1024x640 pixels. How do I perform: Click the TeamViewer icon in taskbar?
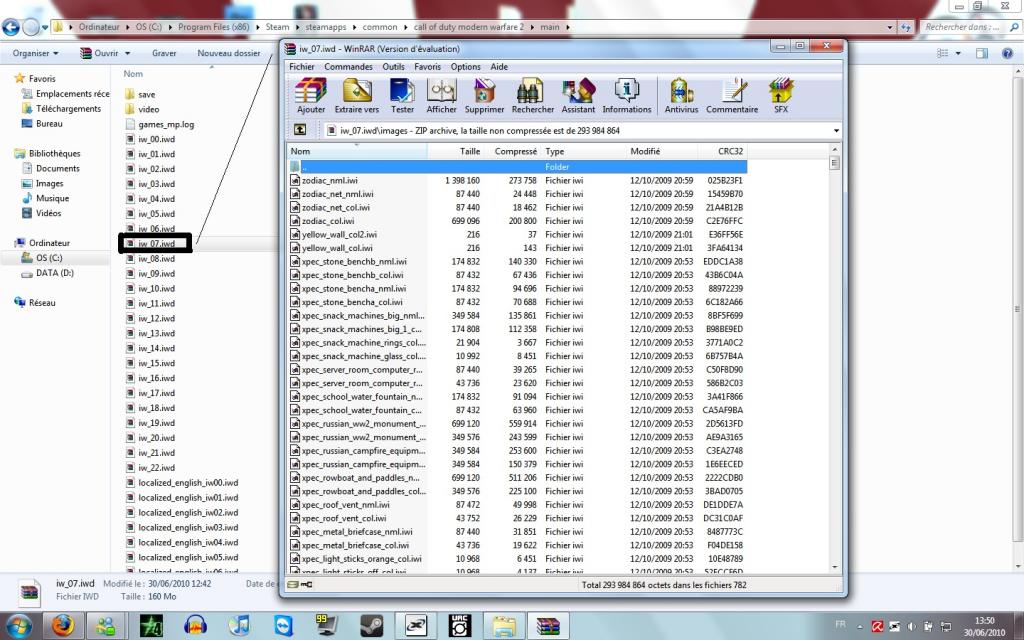284,626
